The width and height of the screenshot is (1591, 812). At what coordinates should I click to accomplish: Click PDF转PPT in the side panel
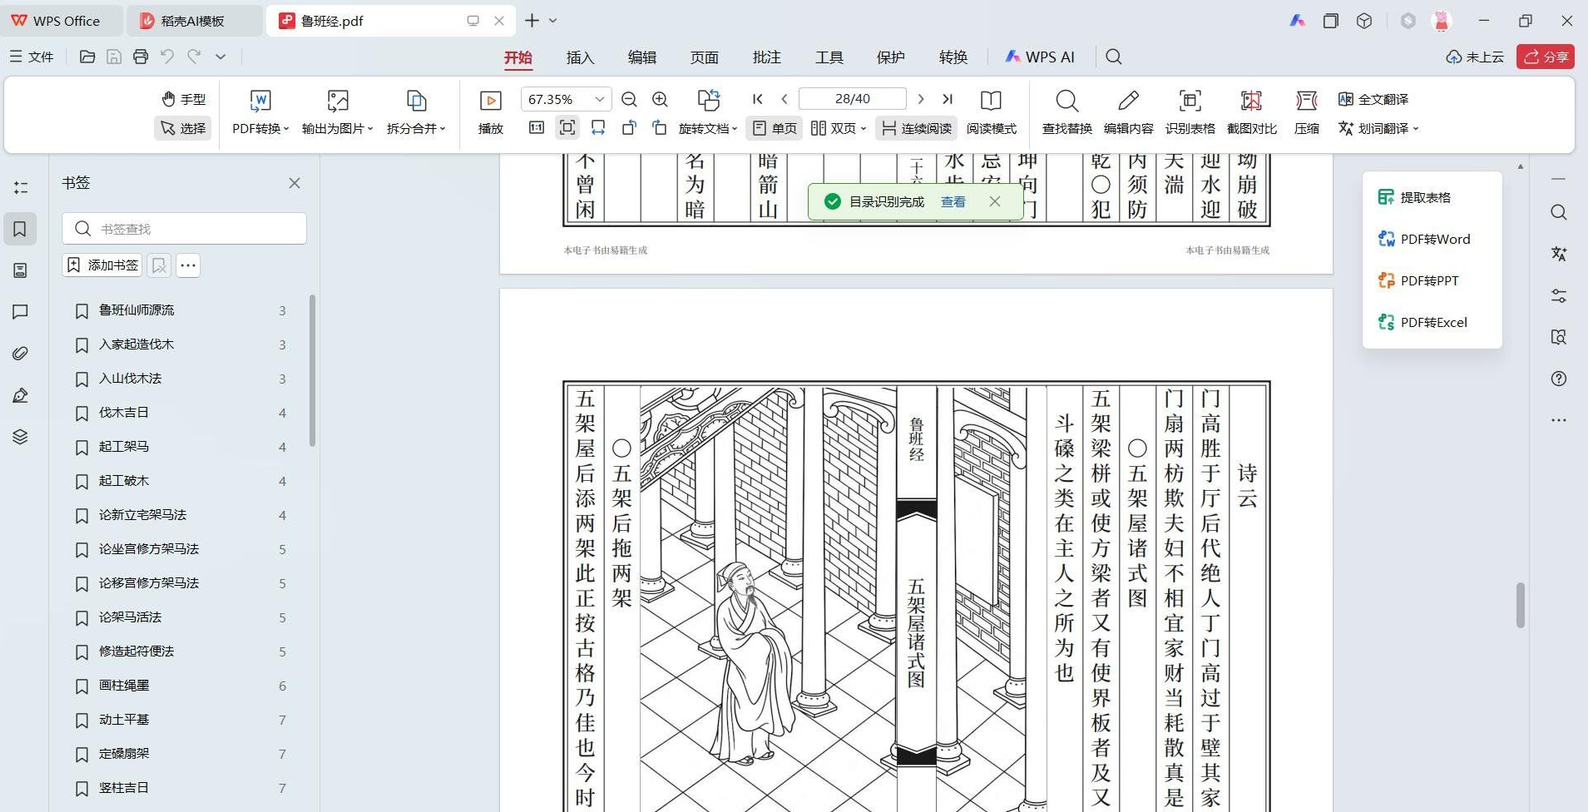[1417, 281]
